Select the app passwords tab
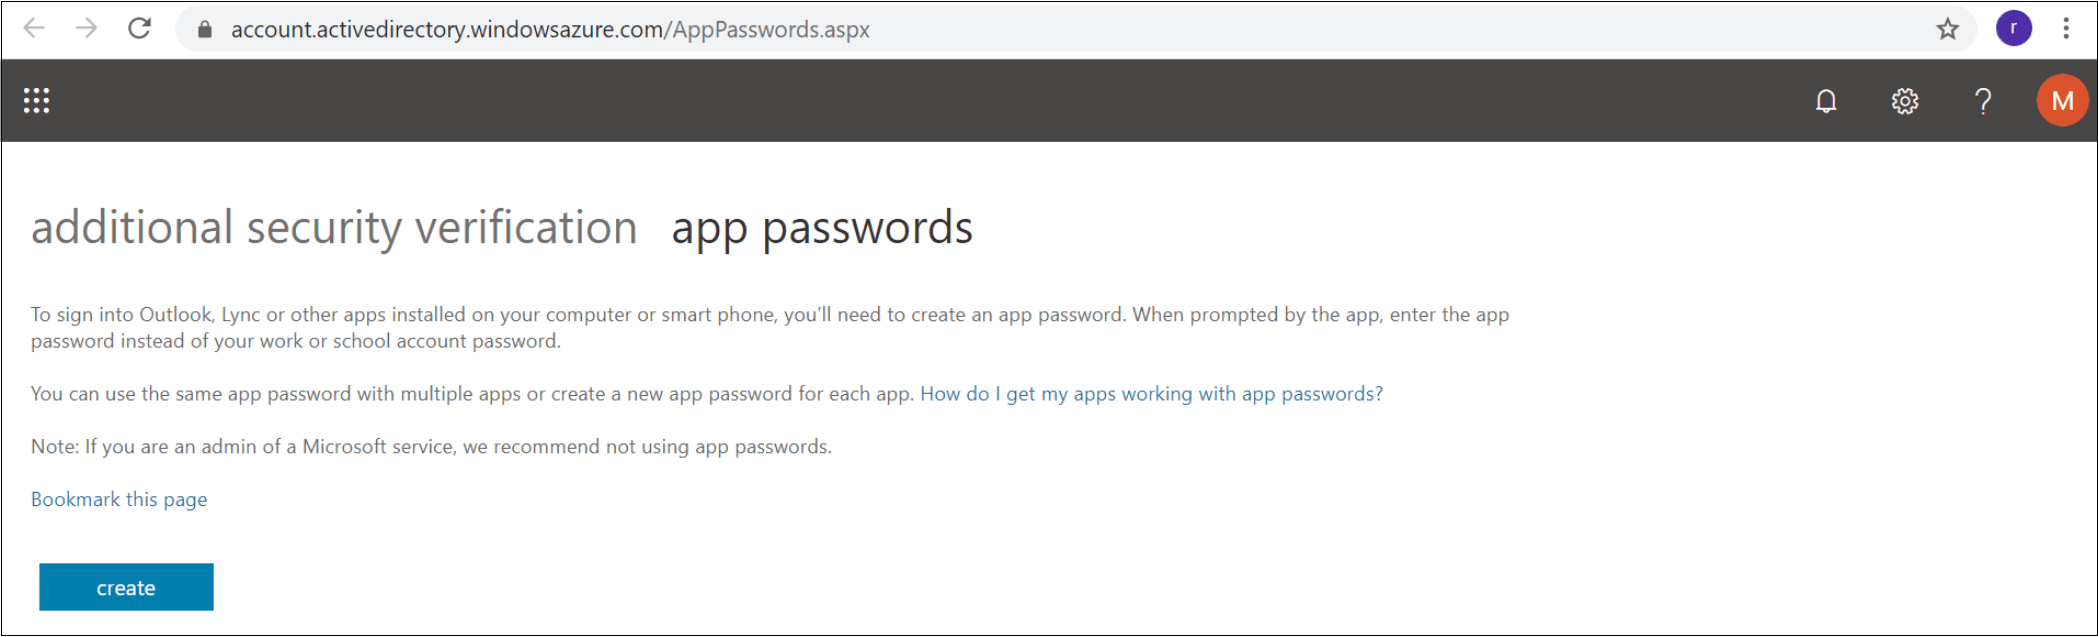This screenshot has height=637, width=2098. click(x=822, y=229)
